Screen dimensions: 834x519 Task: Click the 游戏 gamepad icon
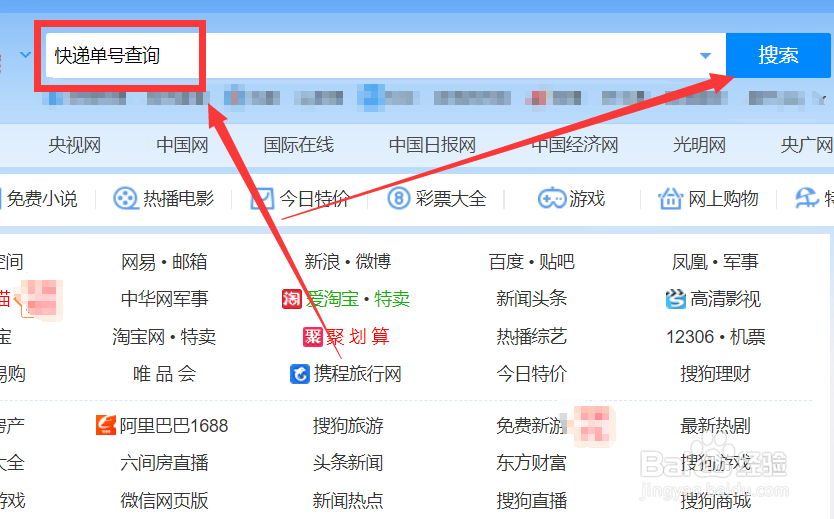tap(552, 199)
